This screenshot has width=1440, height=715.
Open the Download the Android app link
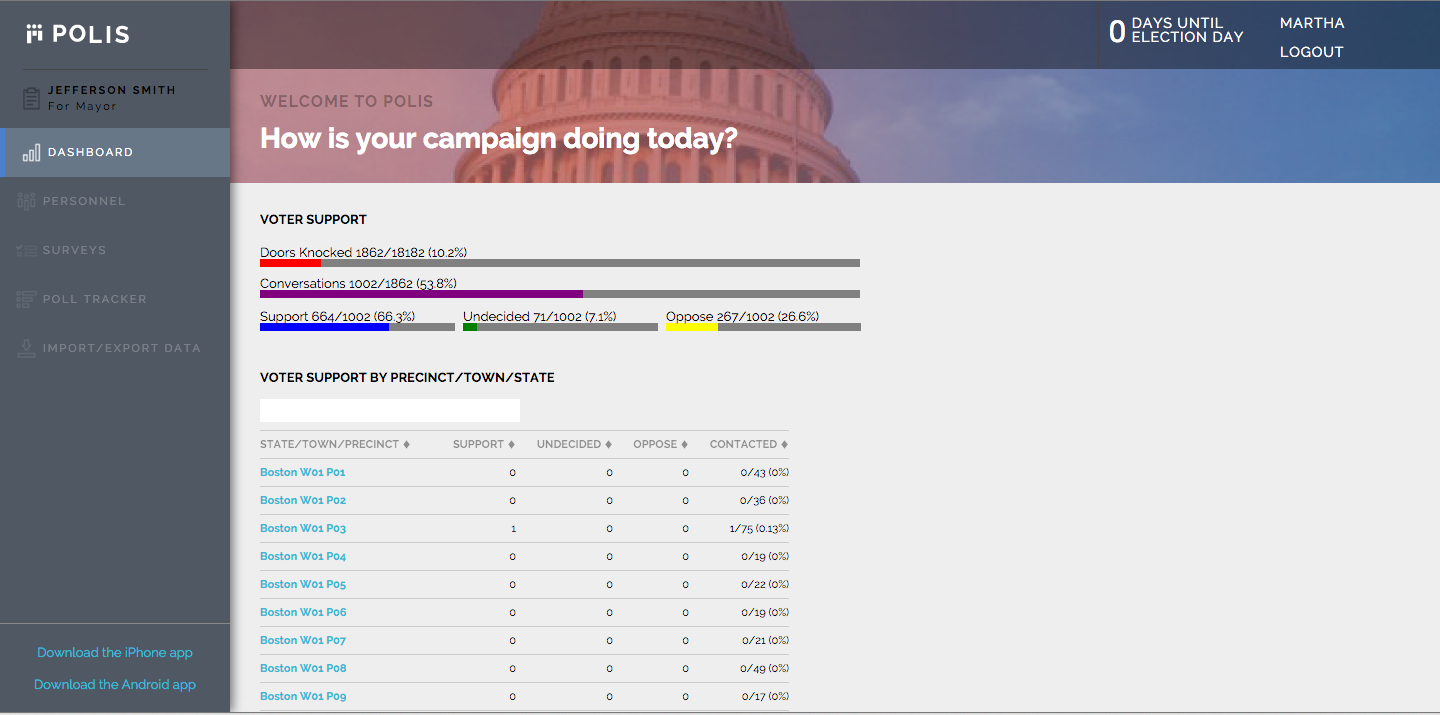(x=114, y=684)
